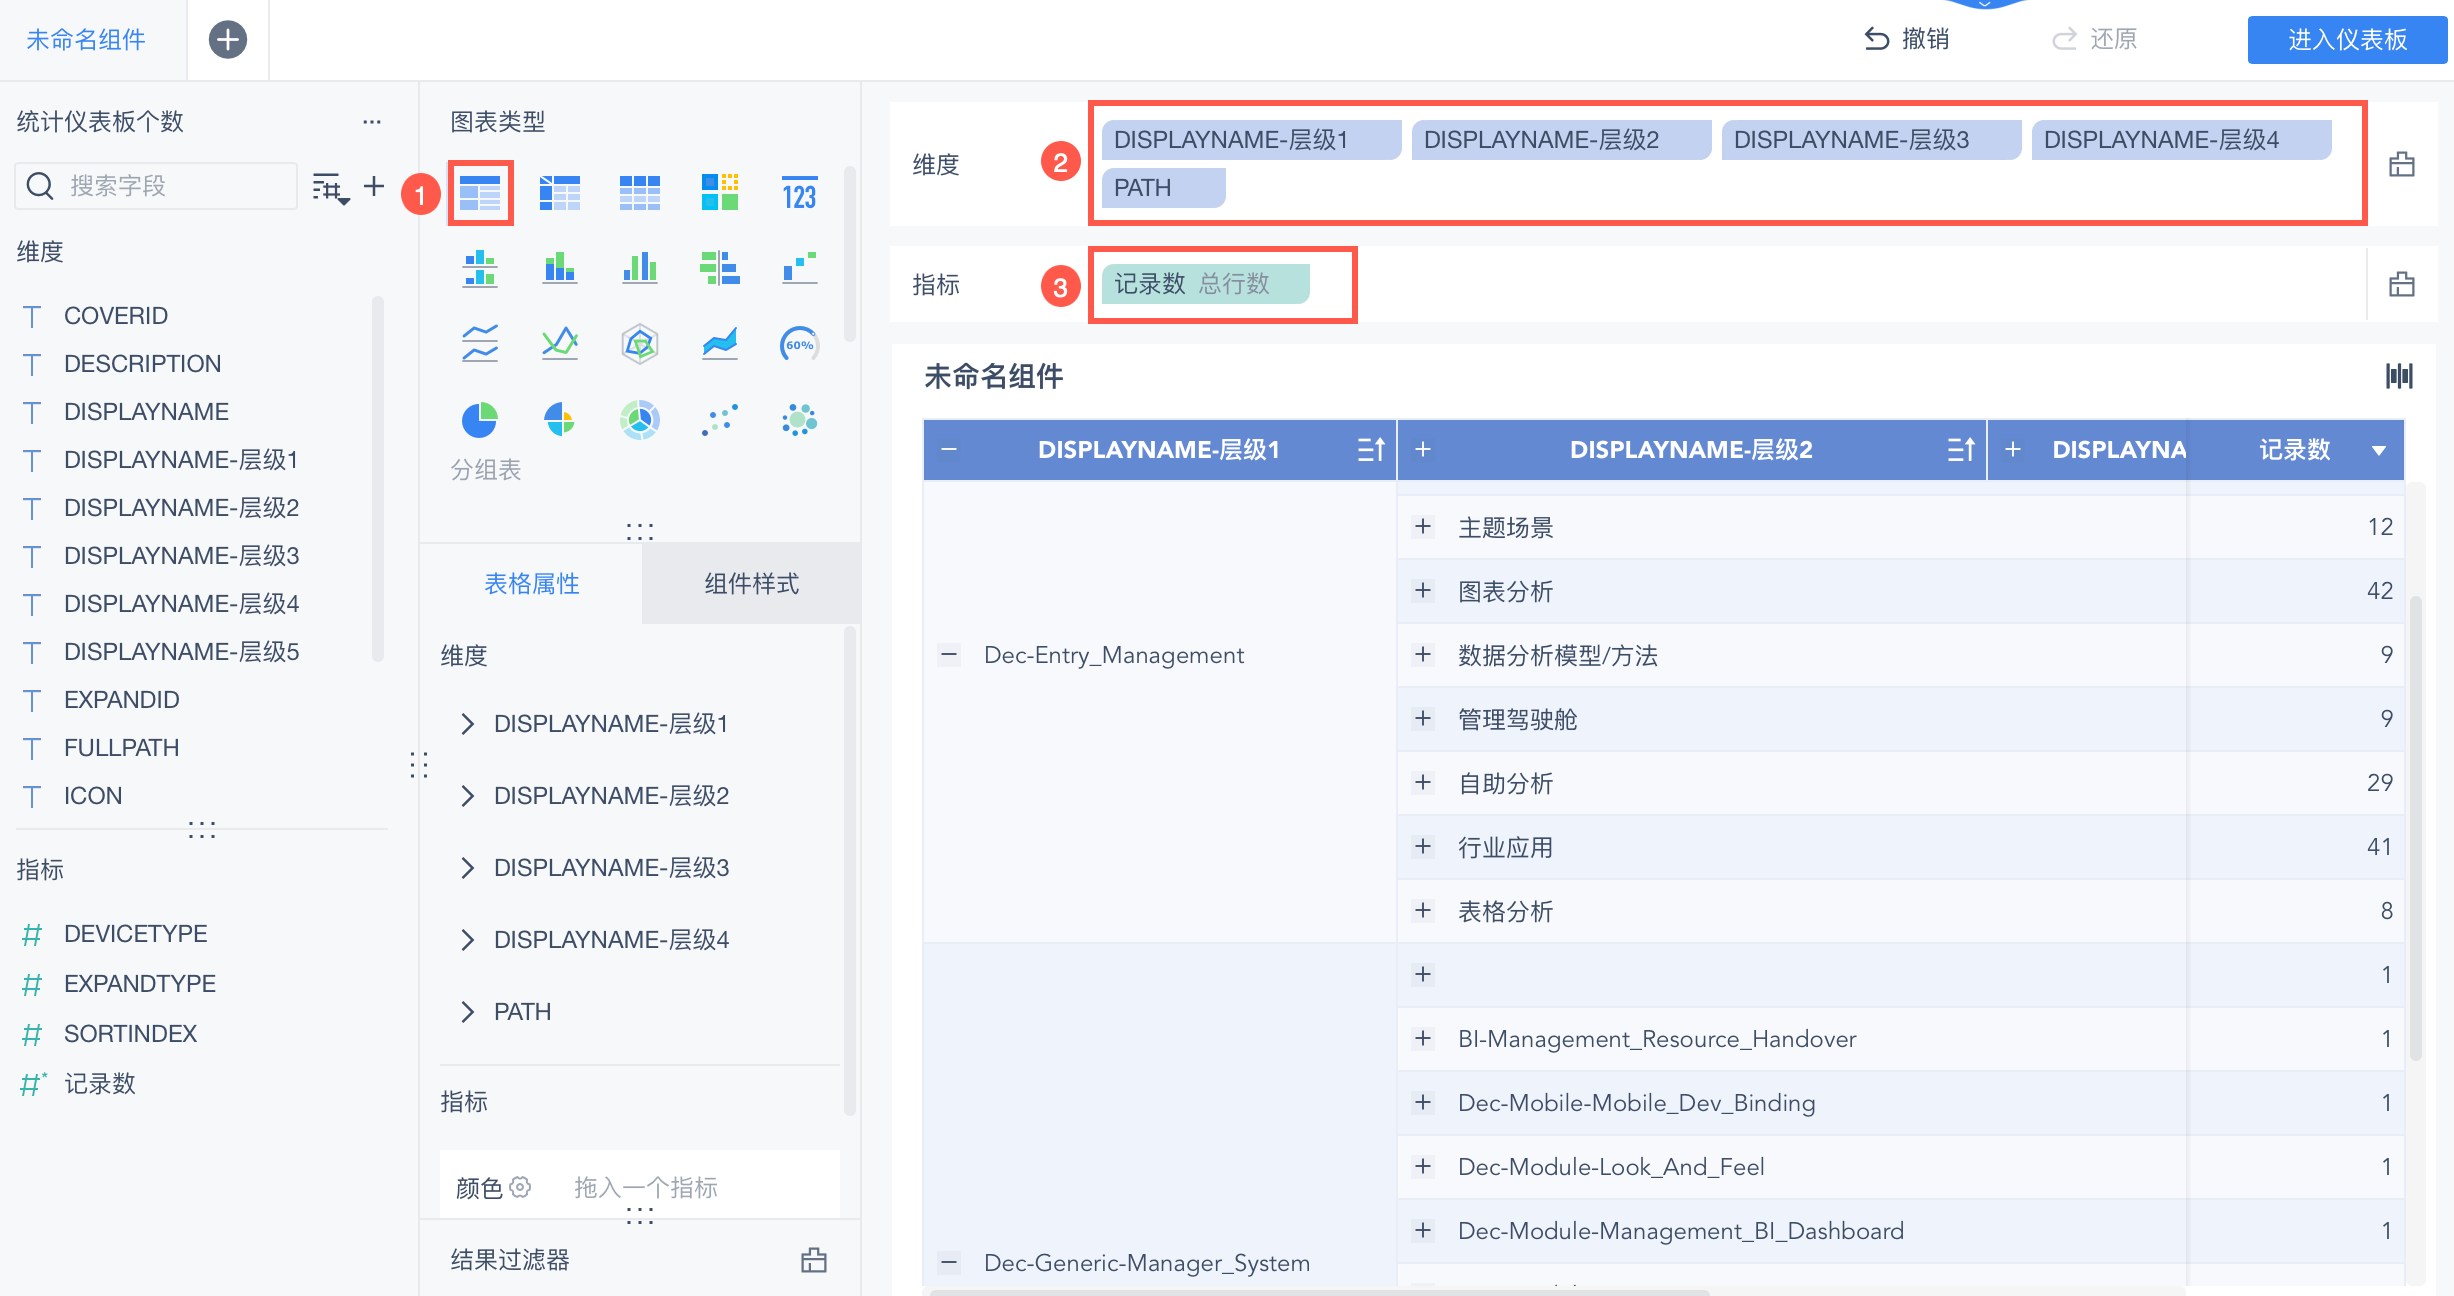Click the cross table chart icon
This screenshot has width=2454, height=1296.
[560, 194]
